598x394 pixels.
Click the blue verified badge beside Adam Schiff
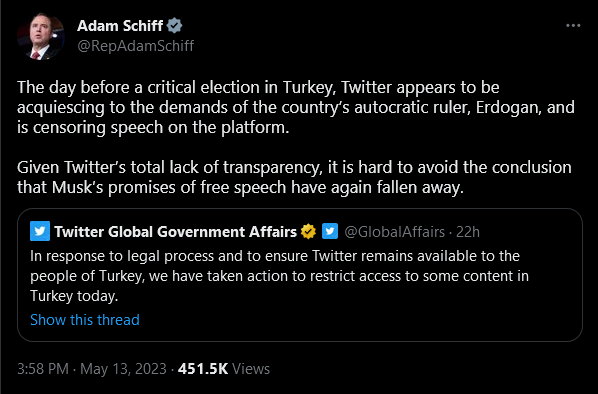[x=175, y=26]
